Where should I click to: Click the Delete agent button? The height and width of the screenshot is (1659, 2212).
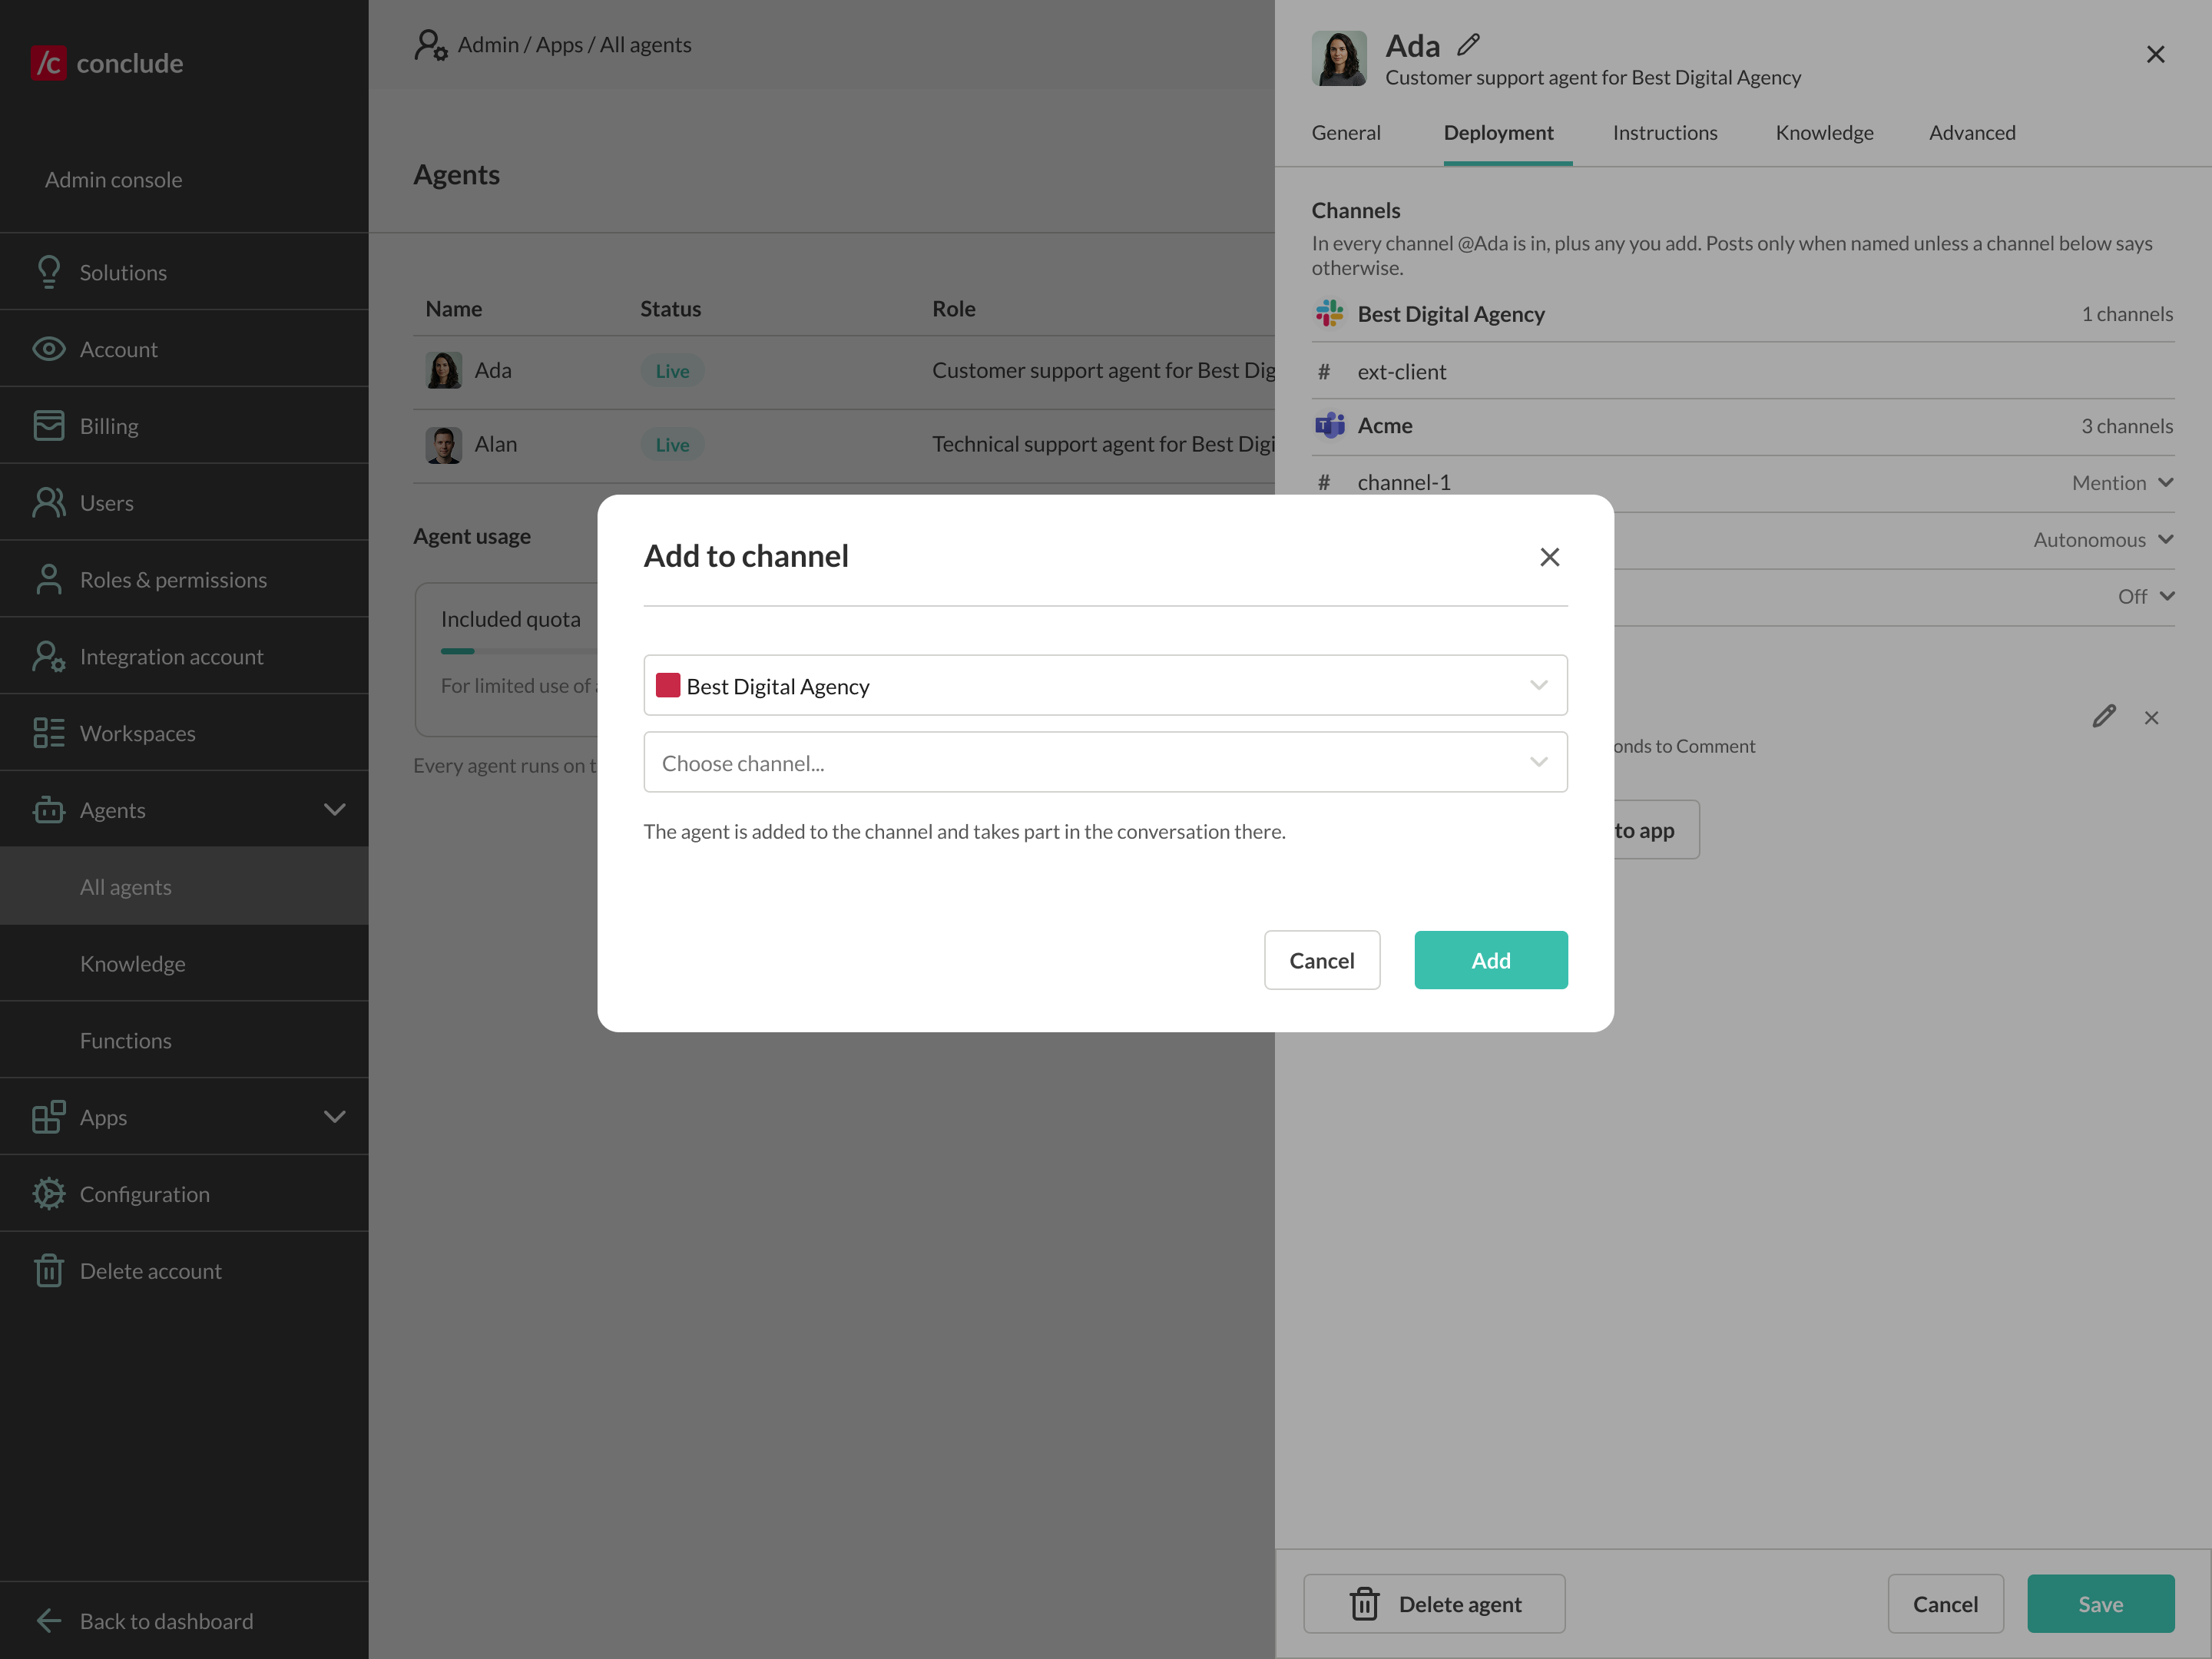(1434, 1604)
